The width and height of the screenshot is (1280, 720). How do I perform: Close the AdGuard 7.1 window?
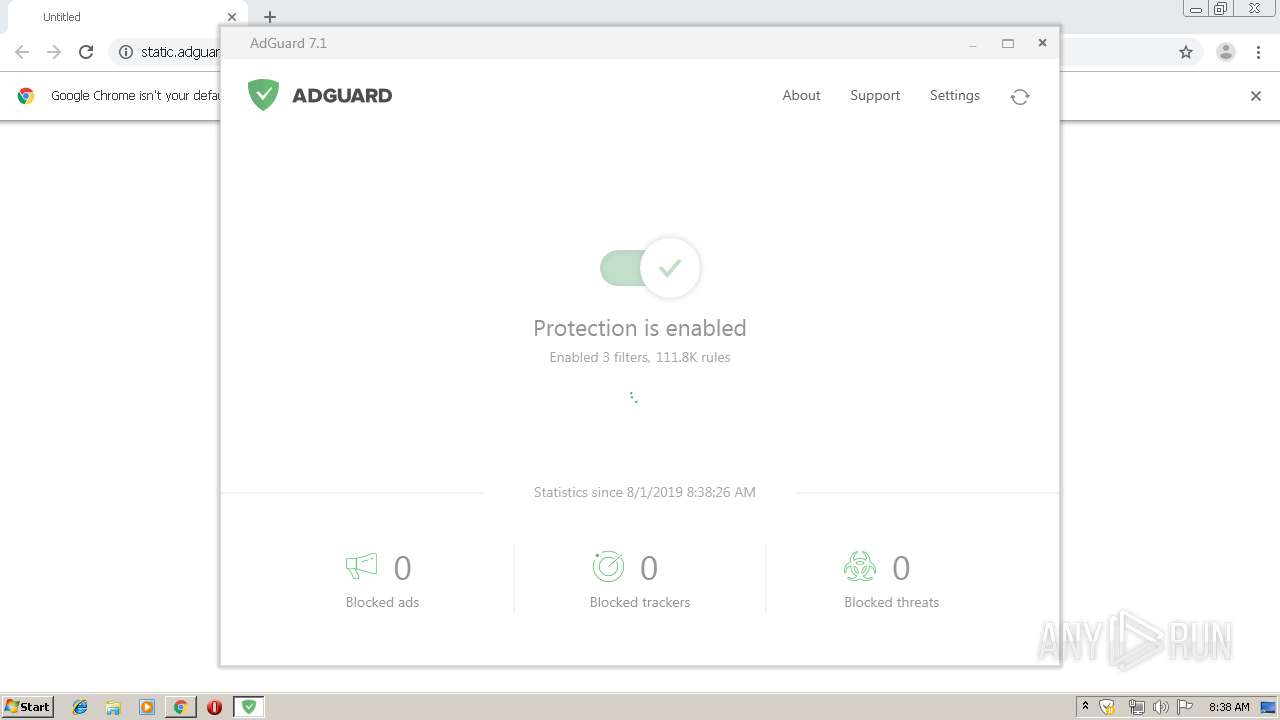tap(1042, 43)
